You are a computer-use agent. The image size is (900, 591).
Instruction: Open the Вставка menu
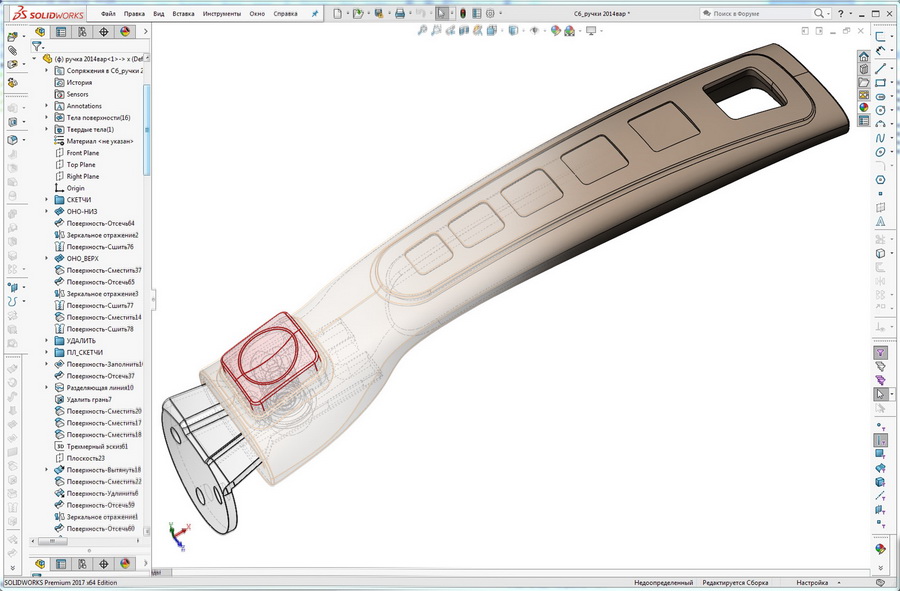[x=183, y=14]
